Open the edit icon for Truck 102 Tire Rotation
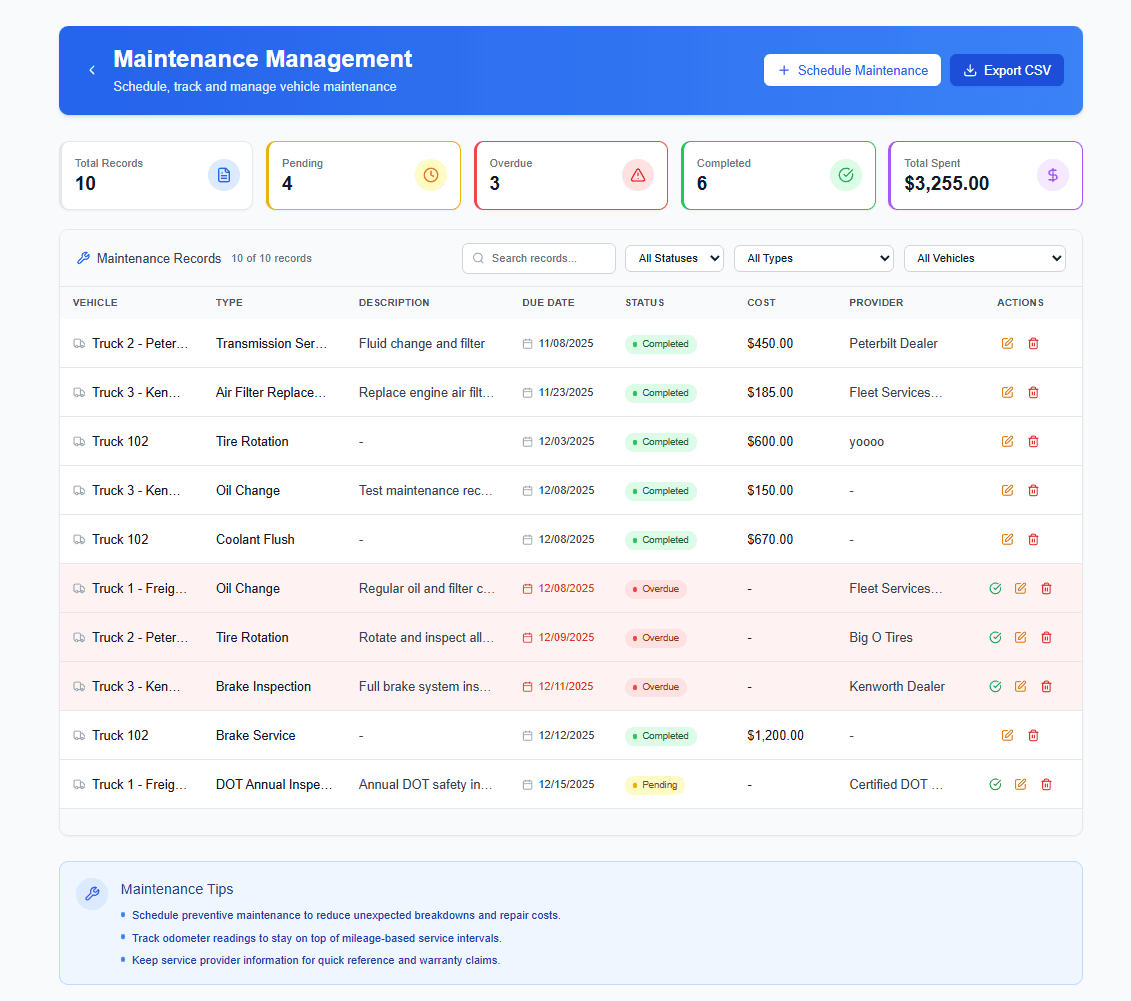The height and width of the screenshot is (1001, 1131). tap(1007, 441)
